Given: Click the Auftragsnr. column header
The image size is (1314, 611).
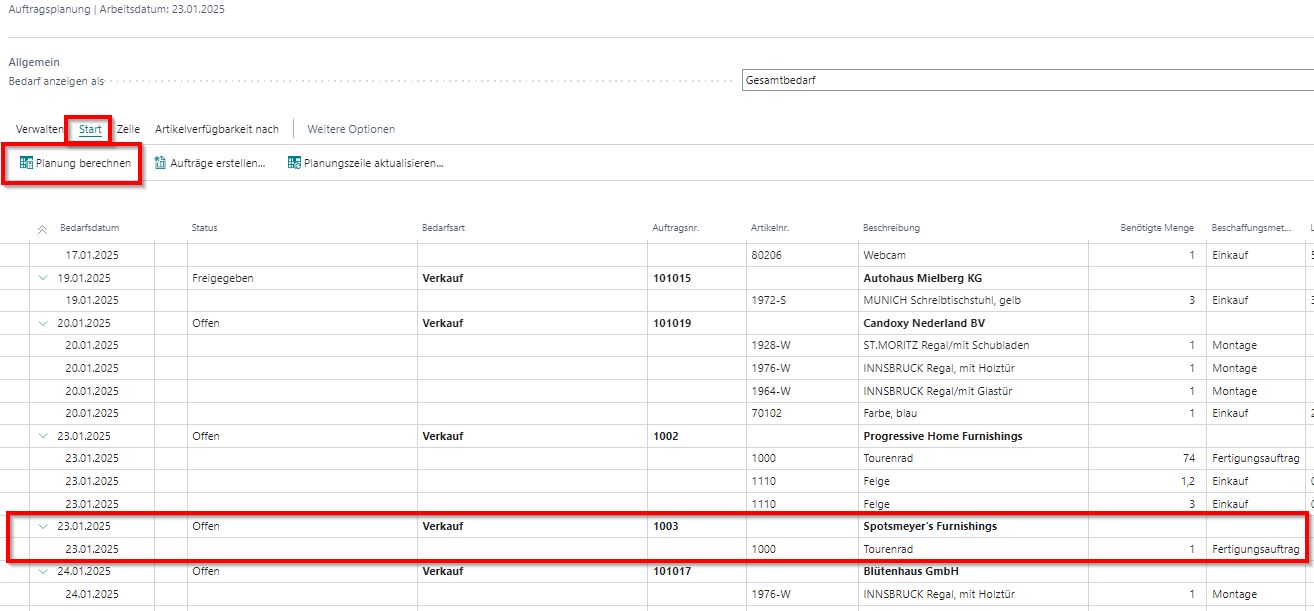Looking at the screenshot, I should point(675,228).
